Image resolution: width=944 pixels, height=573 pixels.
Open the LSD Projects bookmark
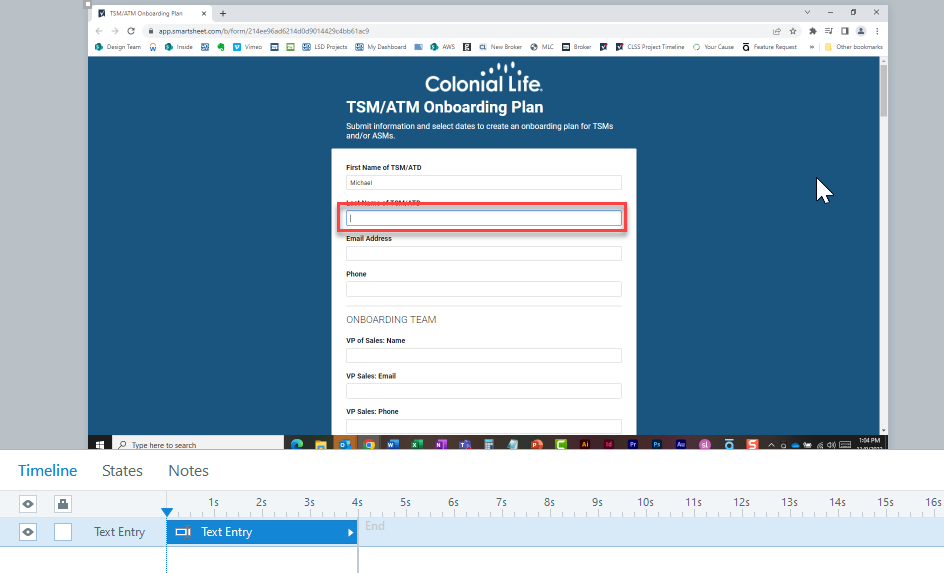324,47
